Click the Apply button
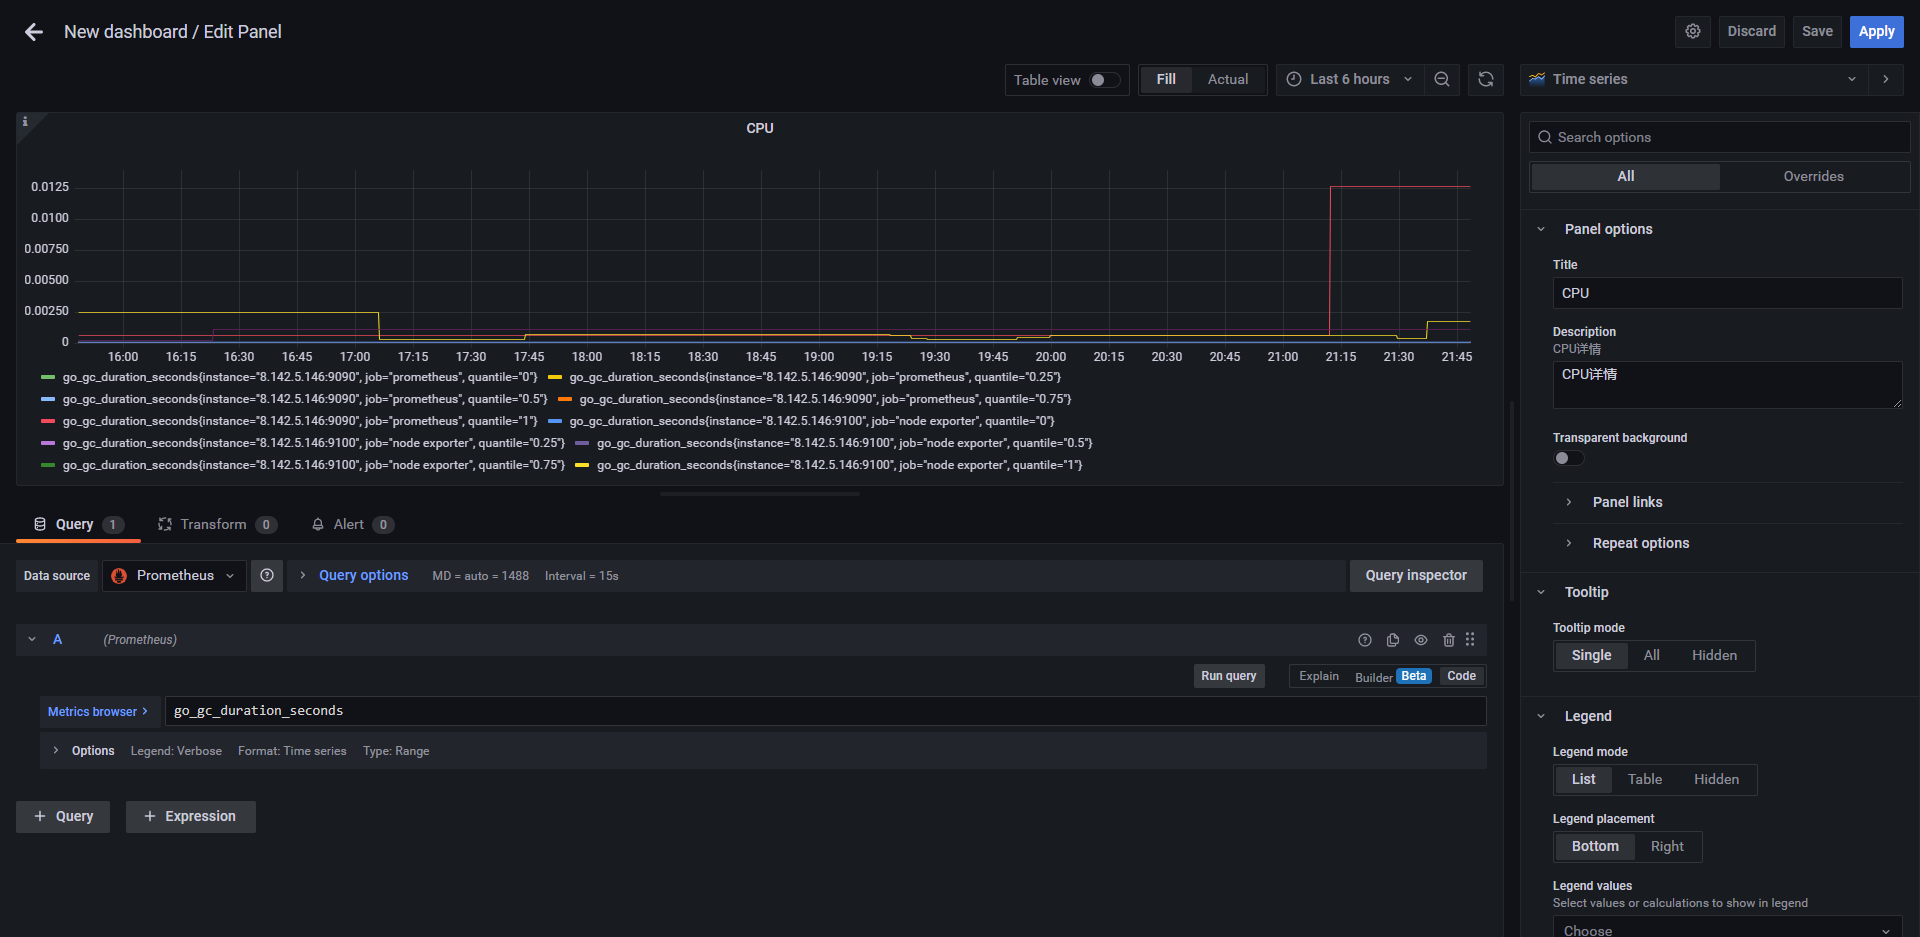Viewport: 1920px width, 937px height. (x=1876, y=32)
